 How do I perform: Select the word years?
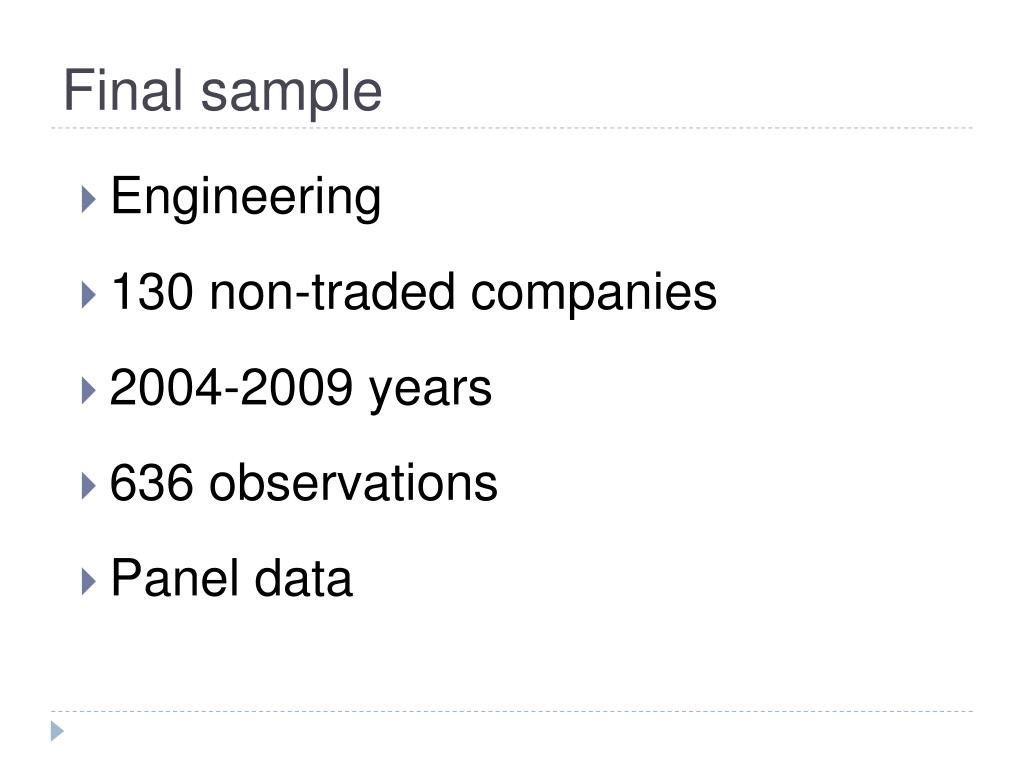pos(430,392)
